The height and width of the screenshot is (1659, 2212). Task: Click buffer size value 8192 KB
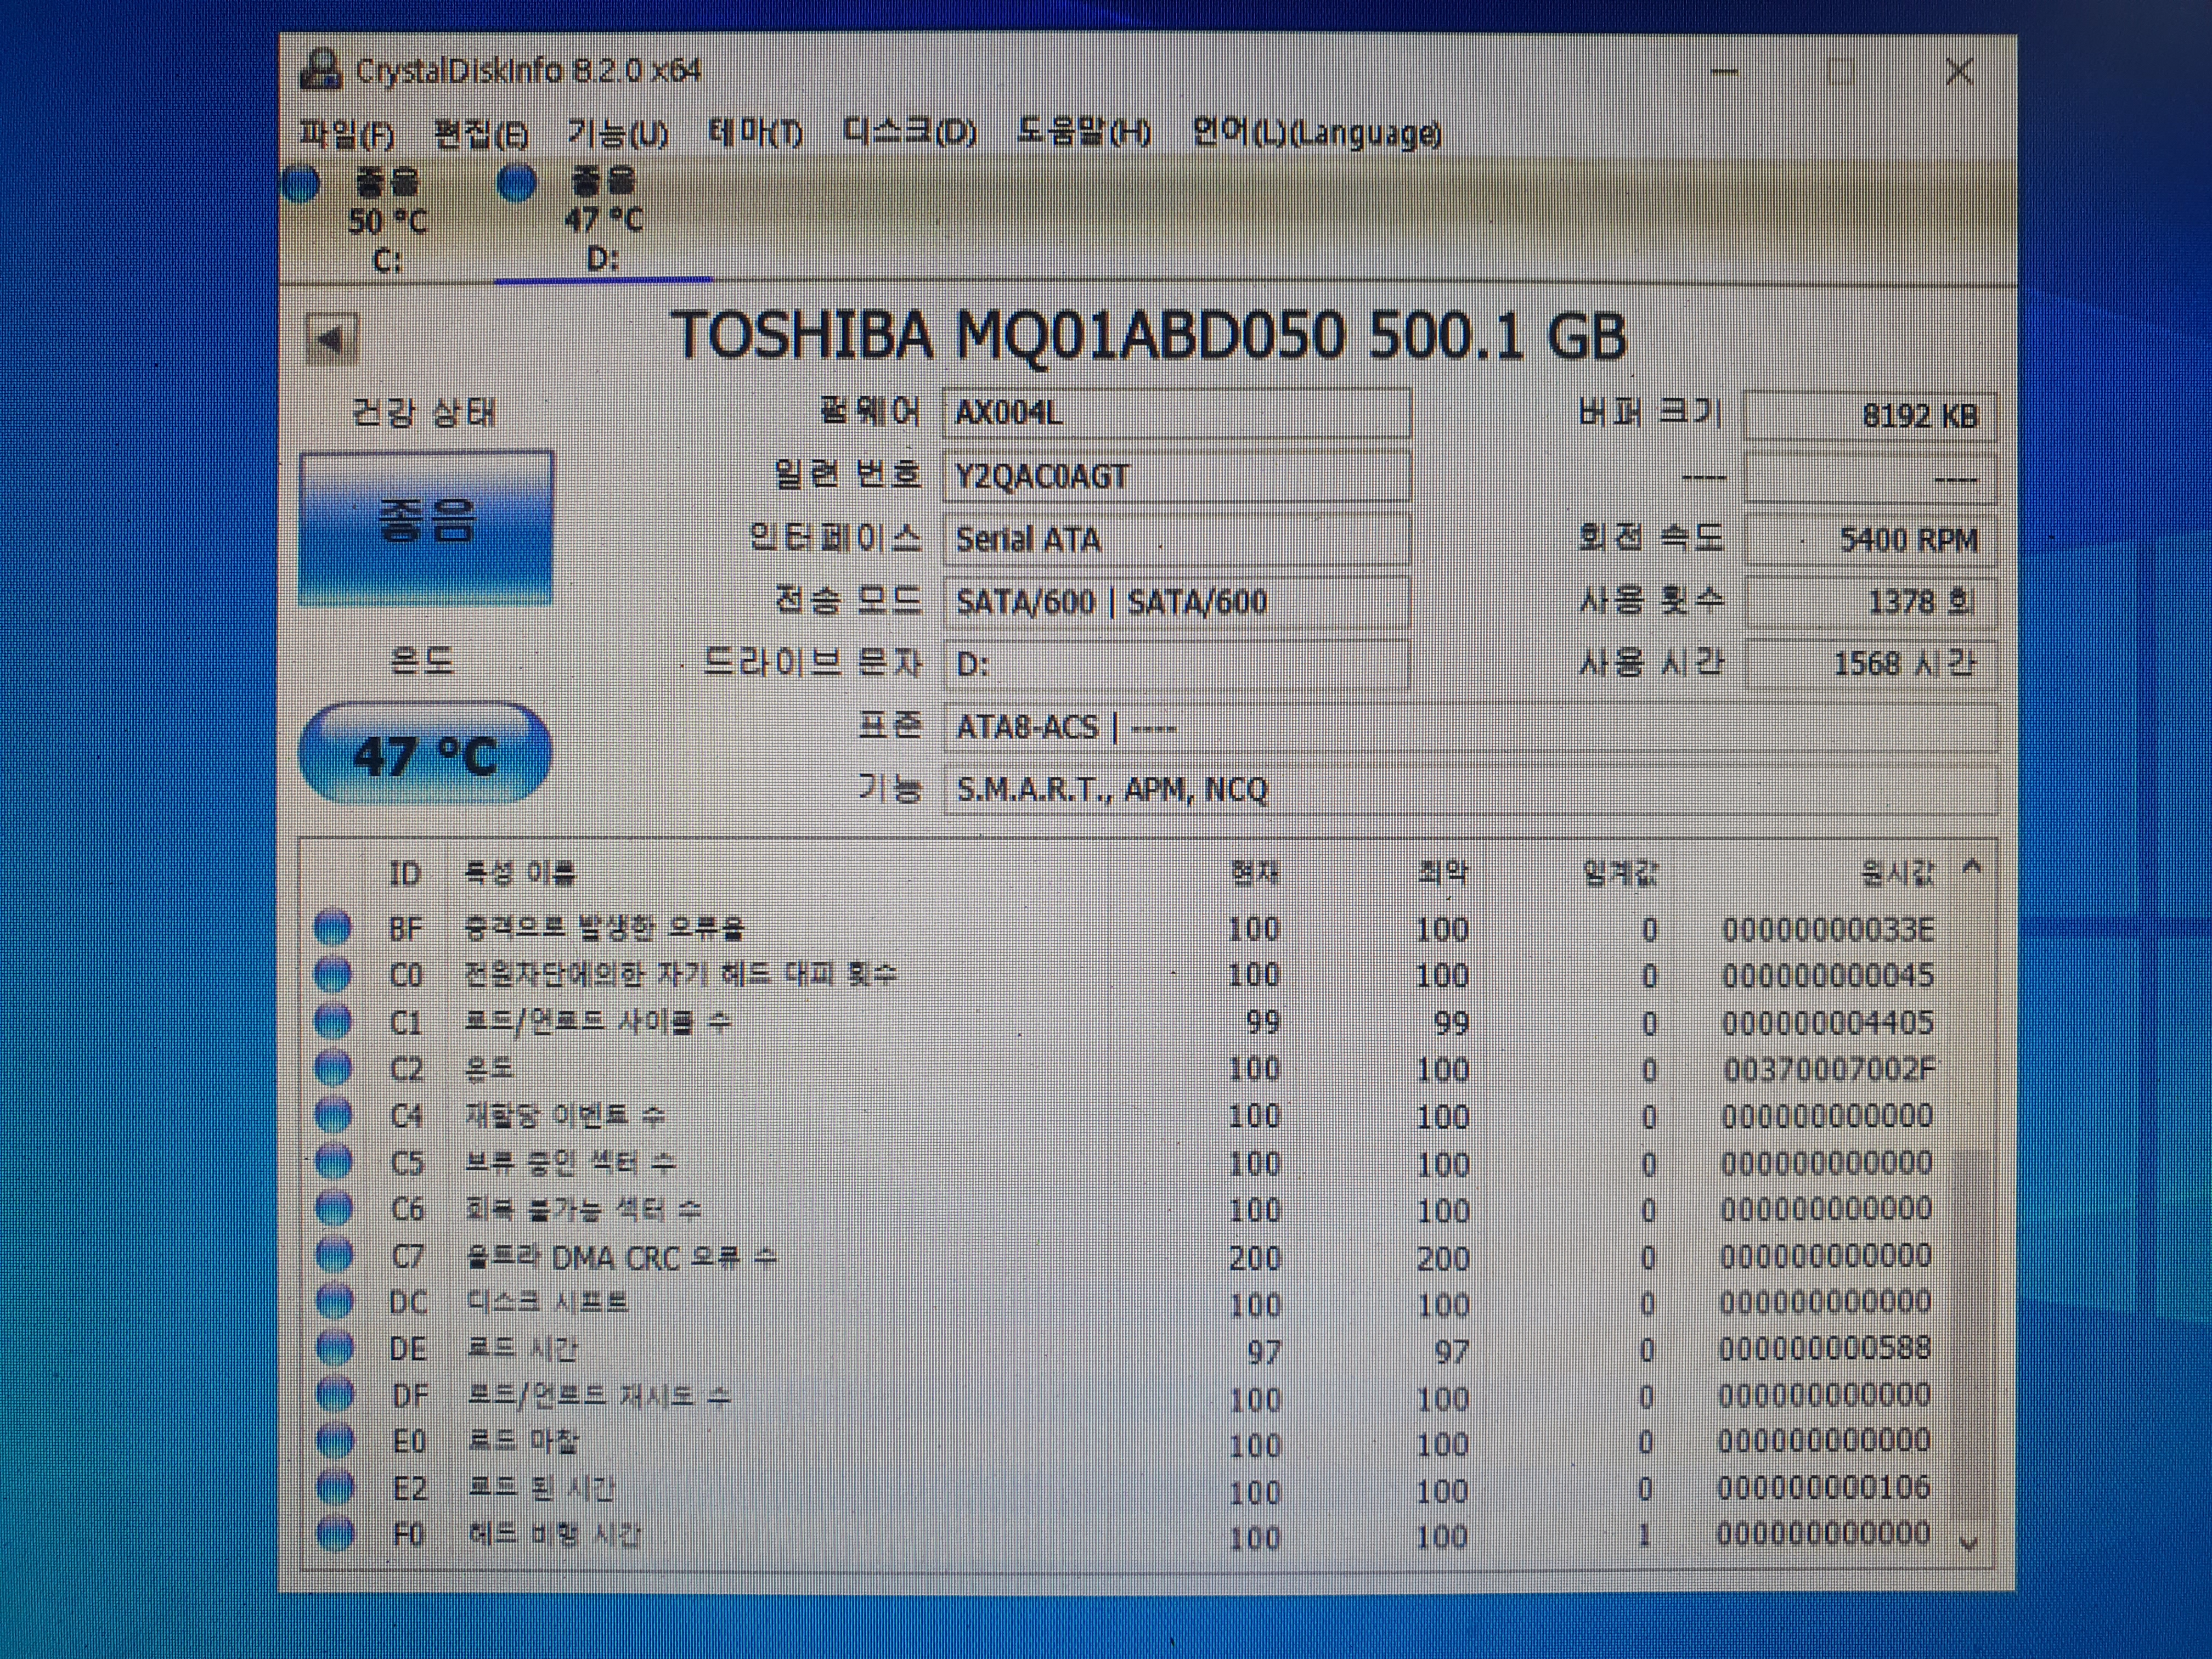pyautogui.click(x=1870, y=416)
